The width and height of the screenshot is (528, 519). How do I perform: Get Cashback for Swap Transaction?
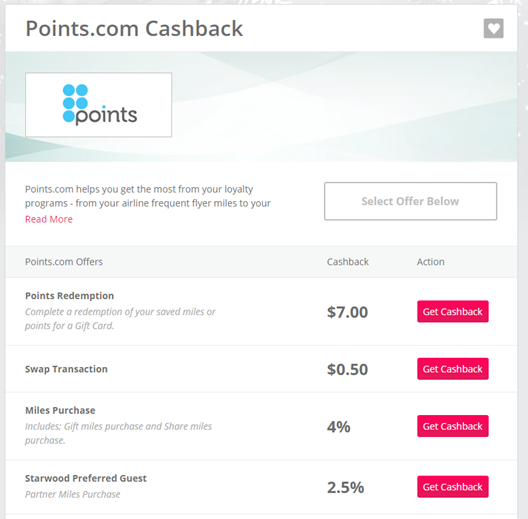(x=453, y=369)
